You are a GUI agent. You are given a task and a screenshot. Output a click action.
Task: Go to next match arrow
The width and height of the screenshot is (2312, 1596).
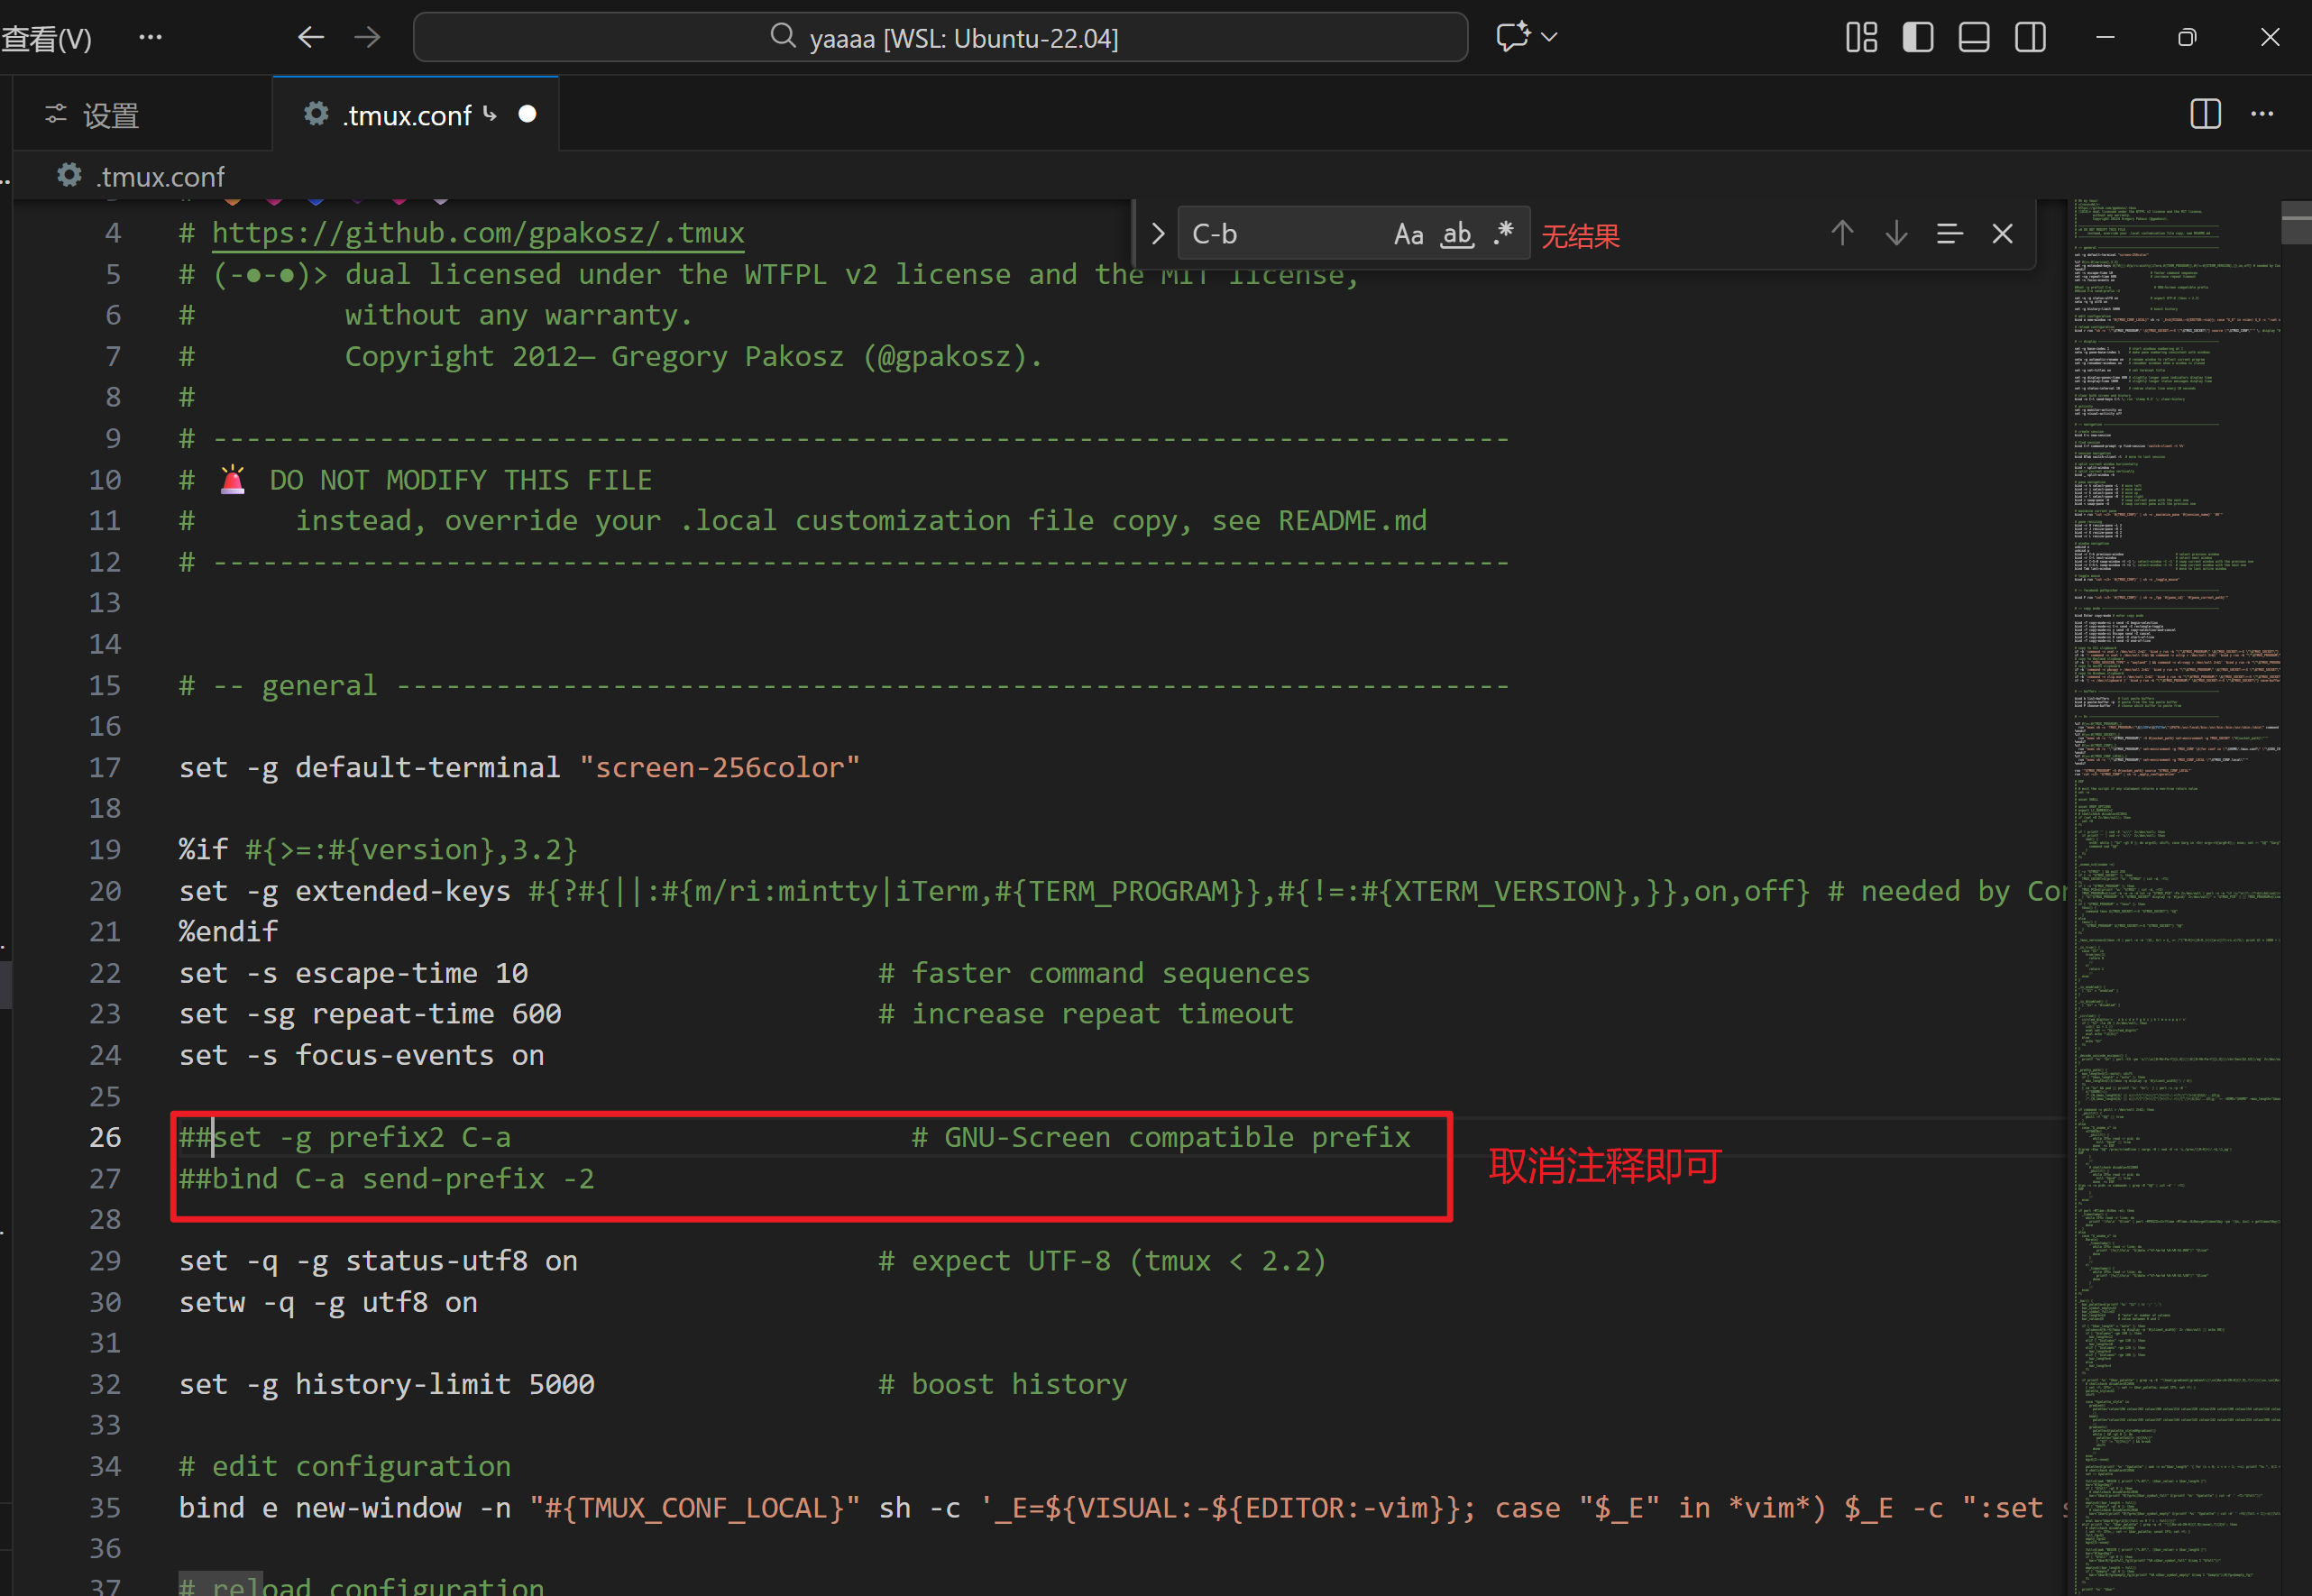pyautogui.click(x=1896, y=234)
